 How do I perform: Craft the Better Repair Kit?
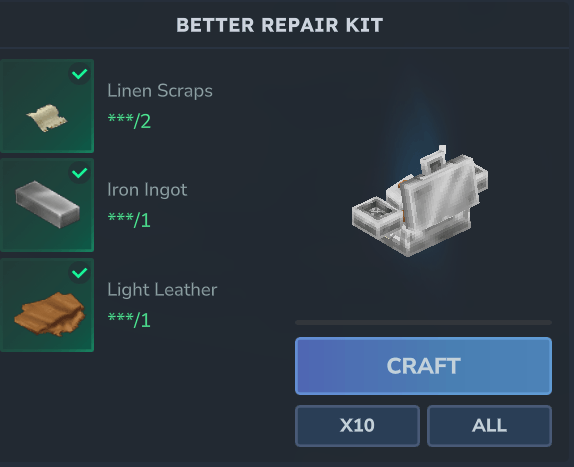point(424,366)
